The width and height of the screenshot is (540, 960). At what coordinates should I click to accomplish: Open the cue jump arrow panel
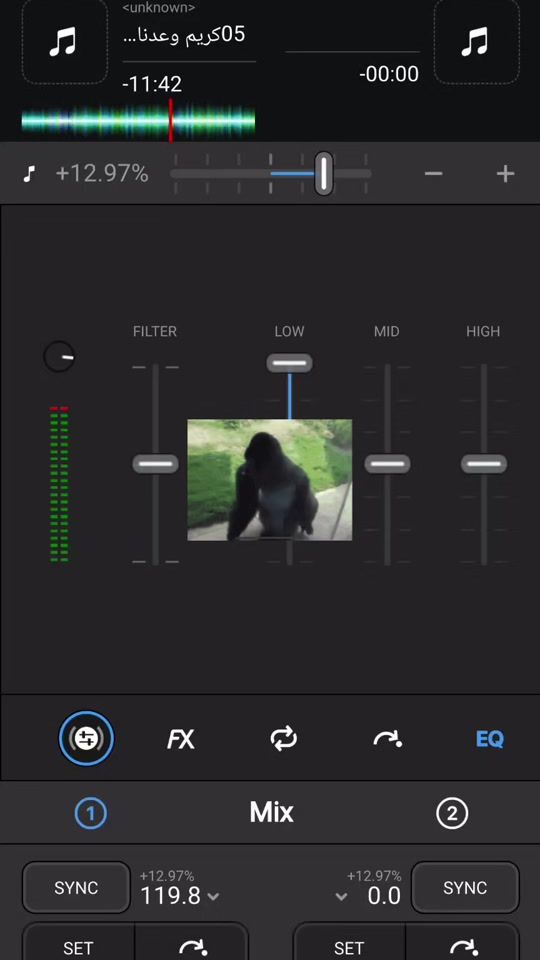click(388, 740)
